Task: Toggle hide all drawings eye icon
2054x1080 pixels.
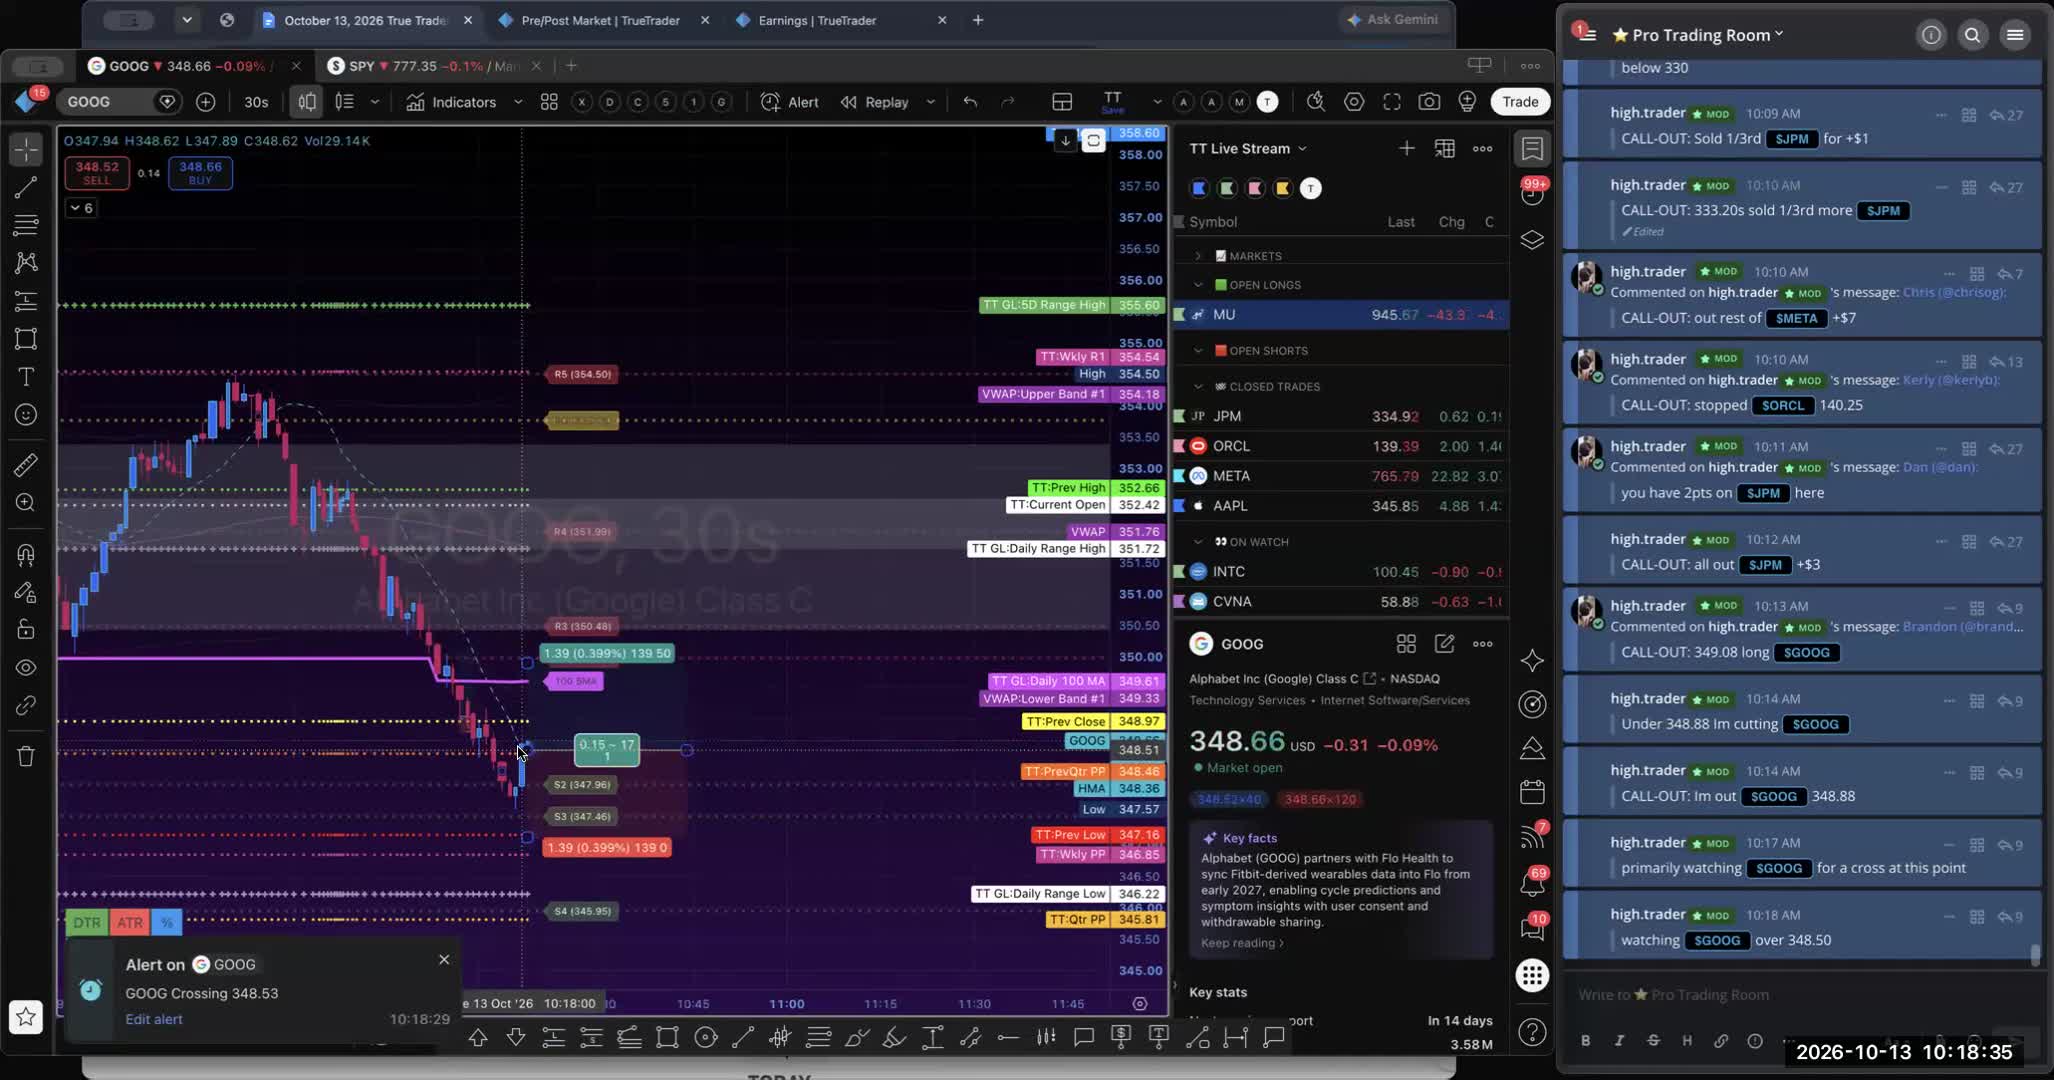Action: (26, 667)
